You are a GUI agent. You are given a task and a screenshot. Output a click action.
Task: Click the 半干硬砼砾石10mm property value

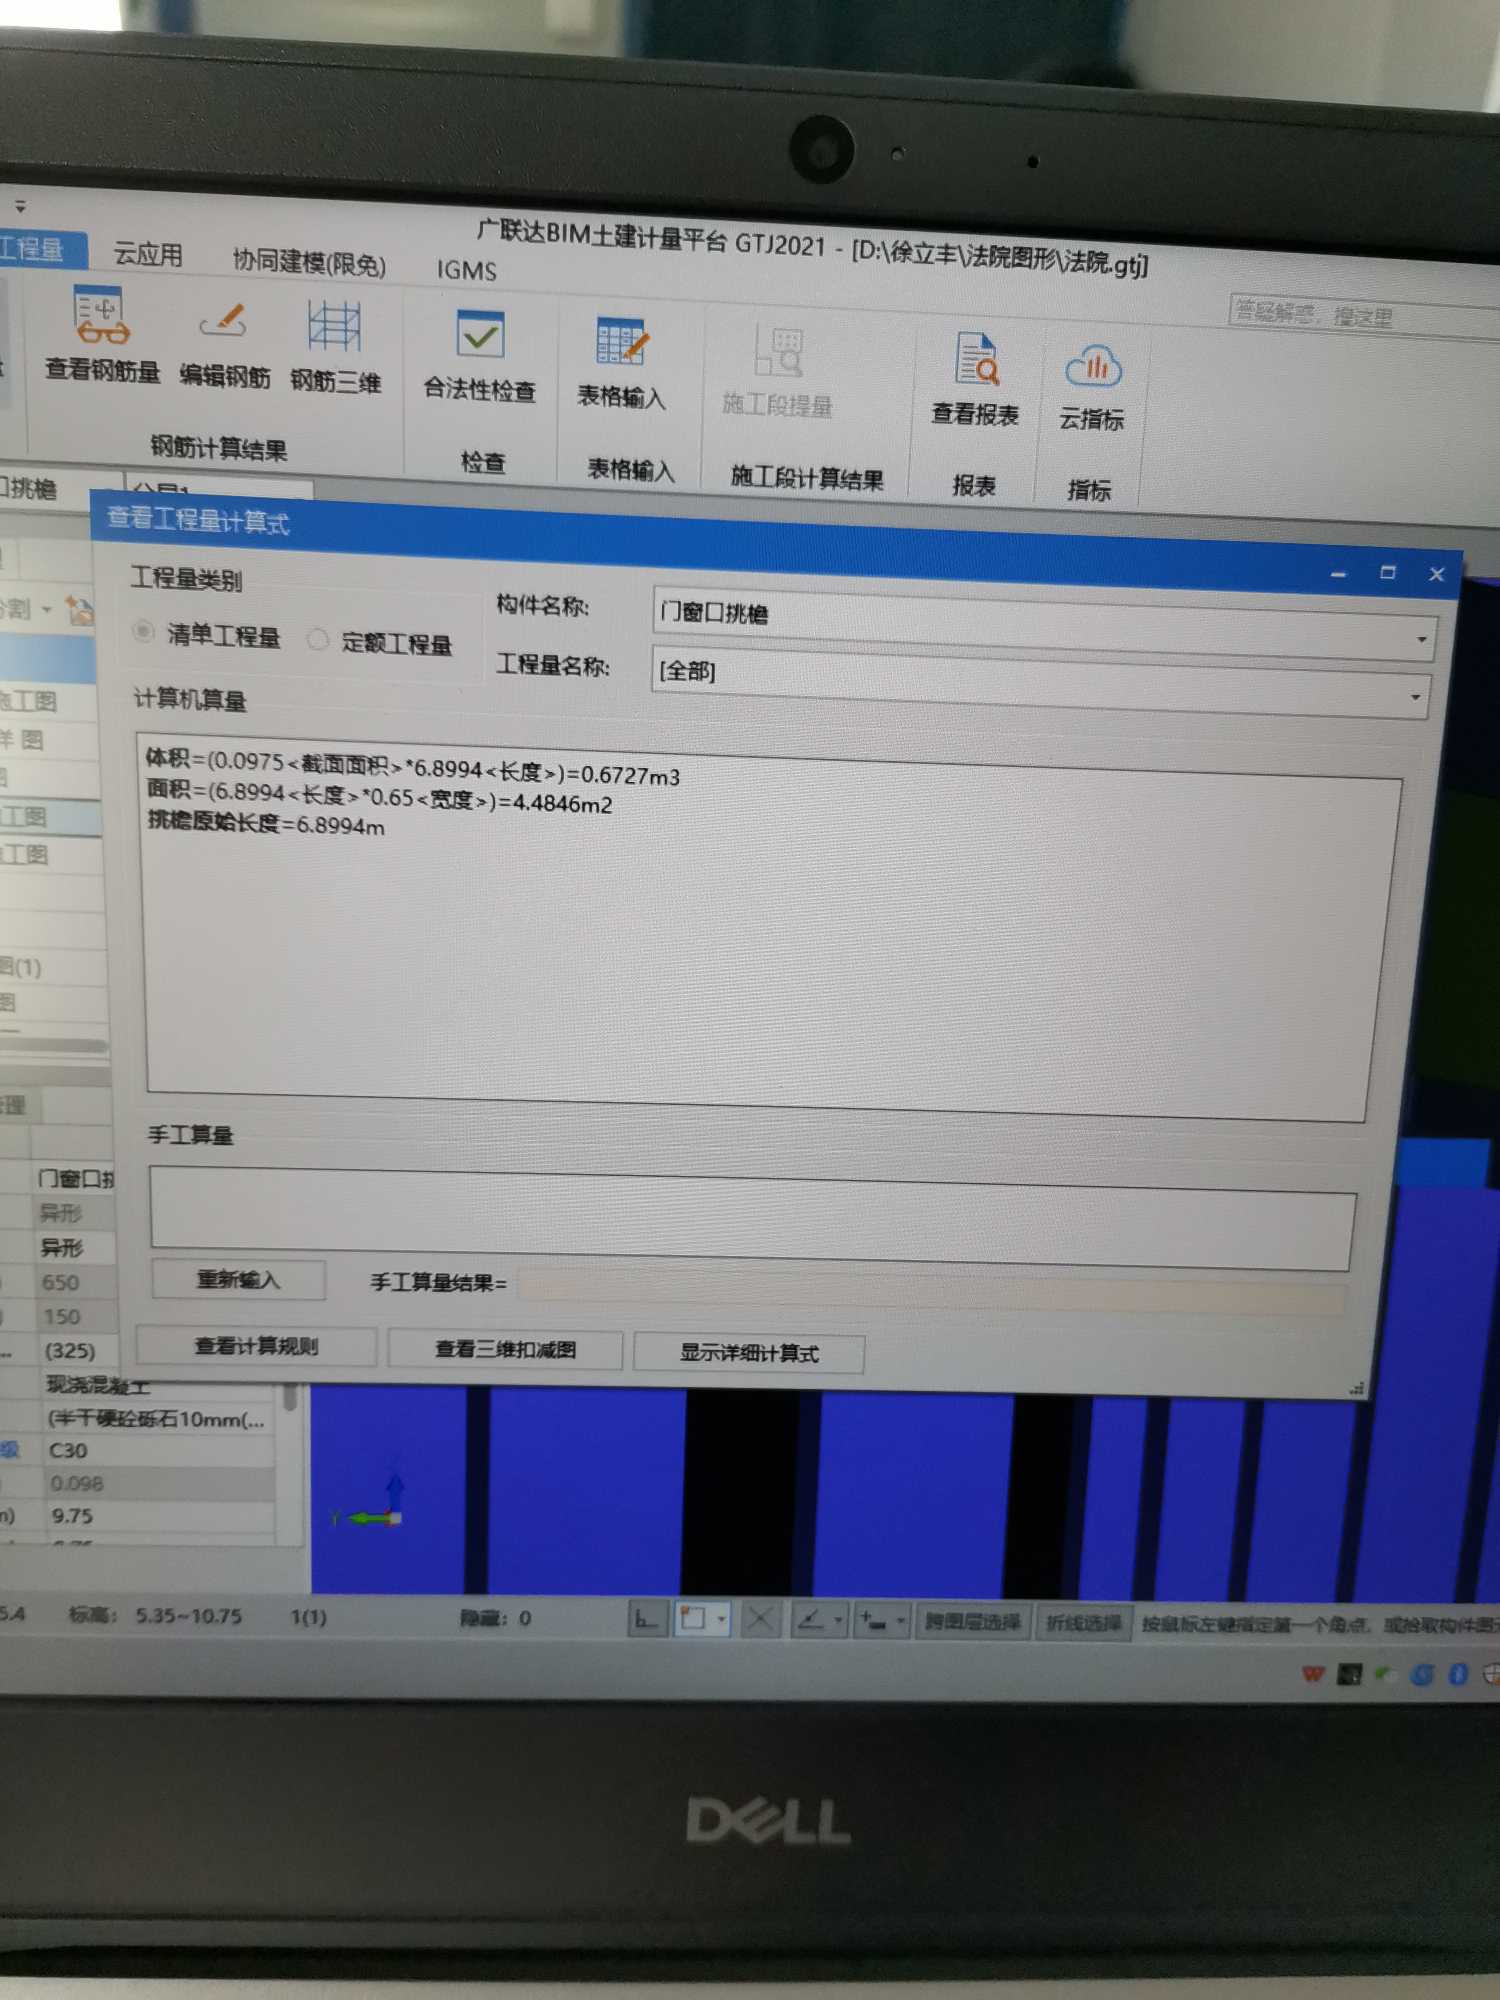[157, 1419]
